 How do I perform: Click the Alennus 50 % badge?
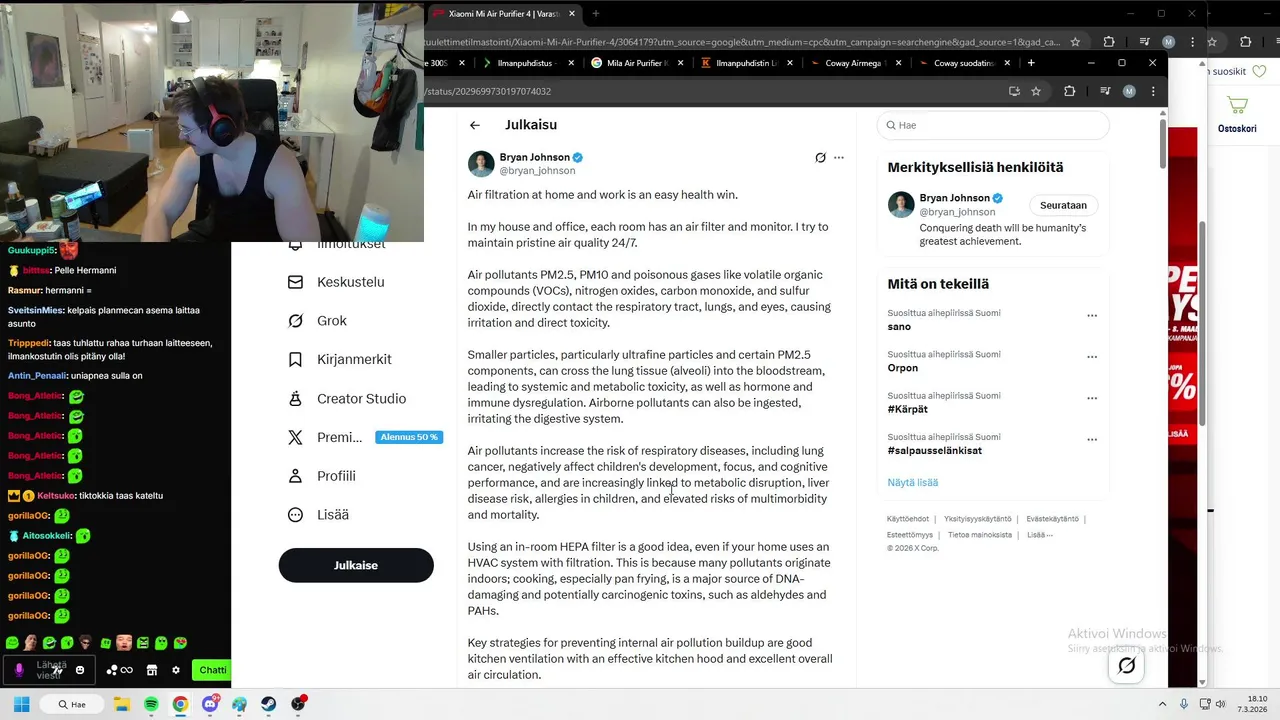pyautogui.click(x=409, y=437)
